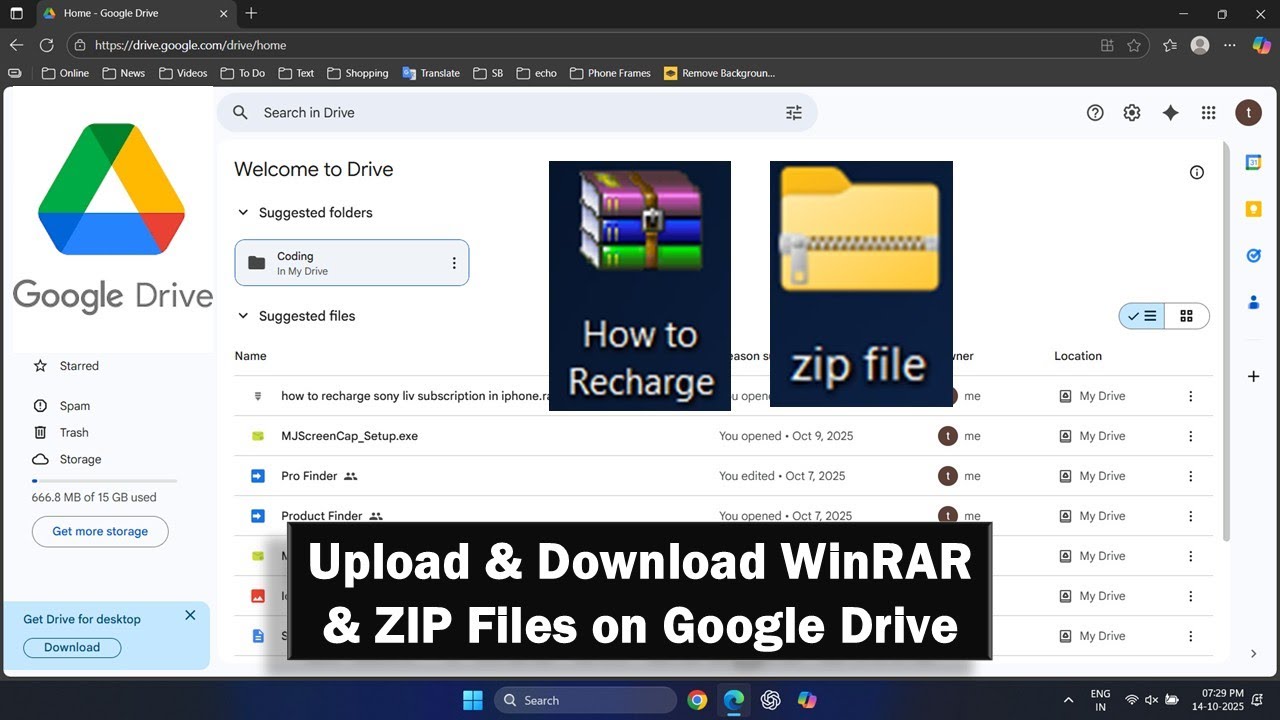
Task: Click search filter options icon in Drive search
Action: pyautogui.click(x=794, y=113)
